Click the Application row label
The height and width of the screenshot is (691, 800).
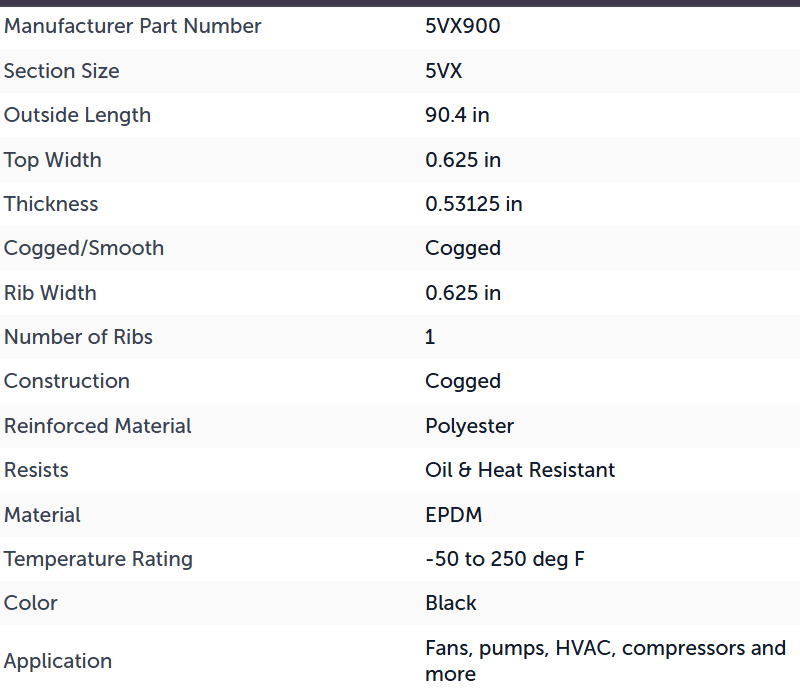pos(58,661)
